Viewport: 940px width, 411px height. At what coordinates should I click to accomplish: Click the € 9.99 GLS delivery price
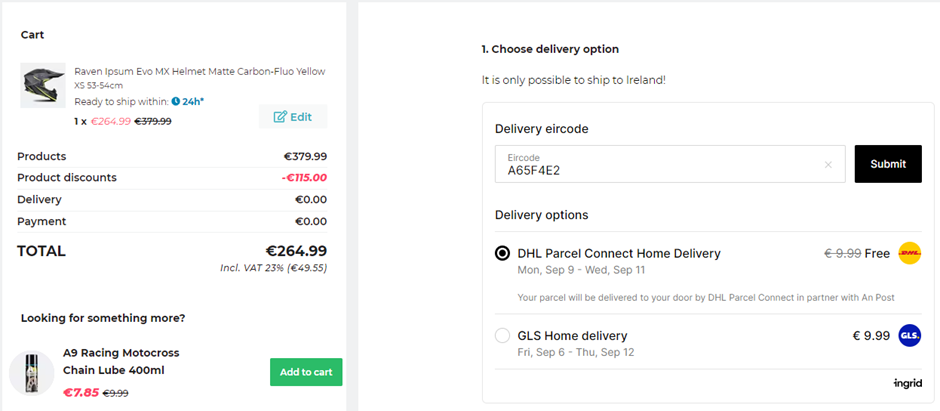[x=865, y=336]
